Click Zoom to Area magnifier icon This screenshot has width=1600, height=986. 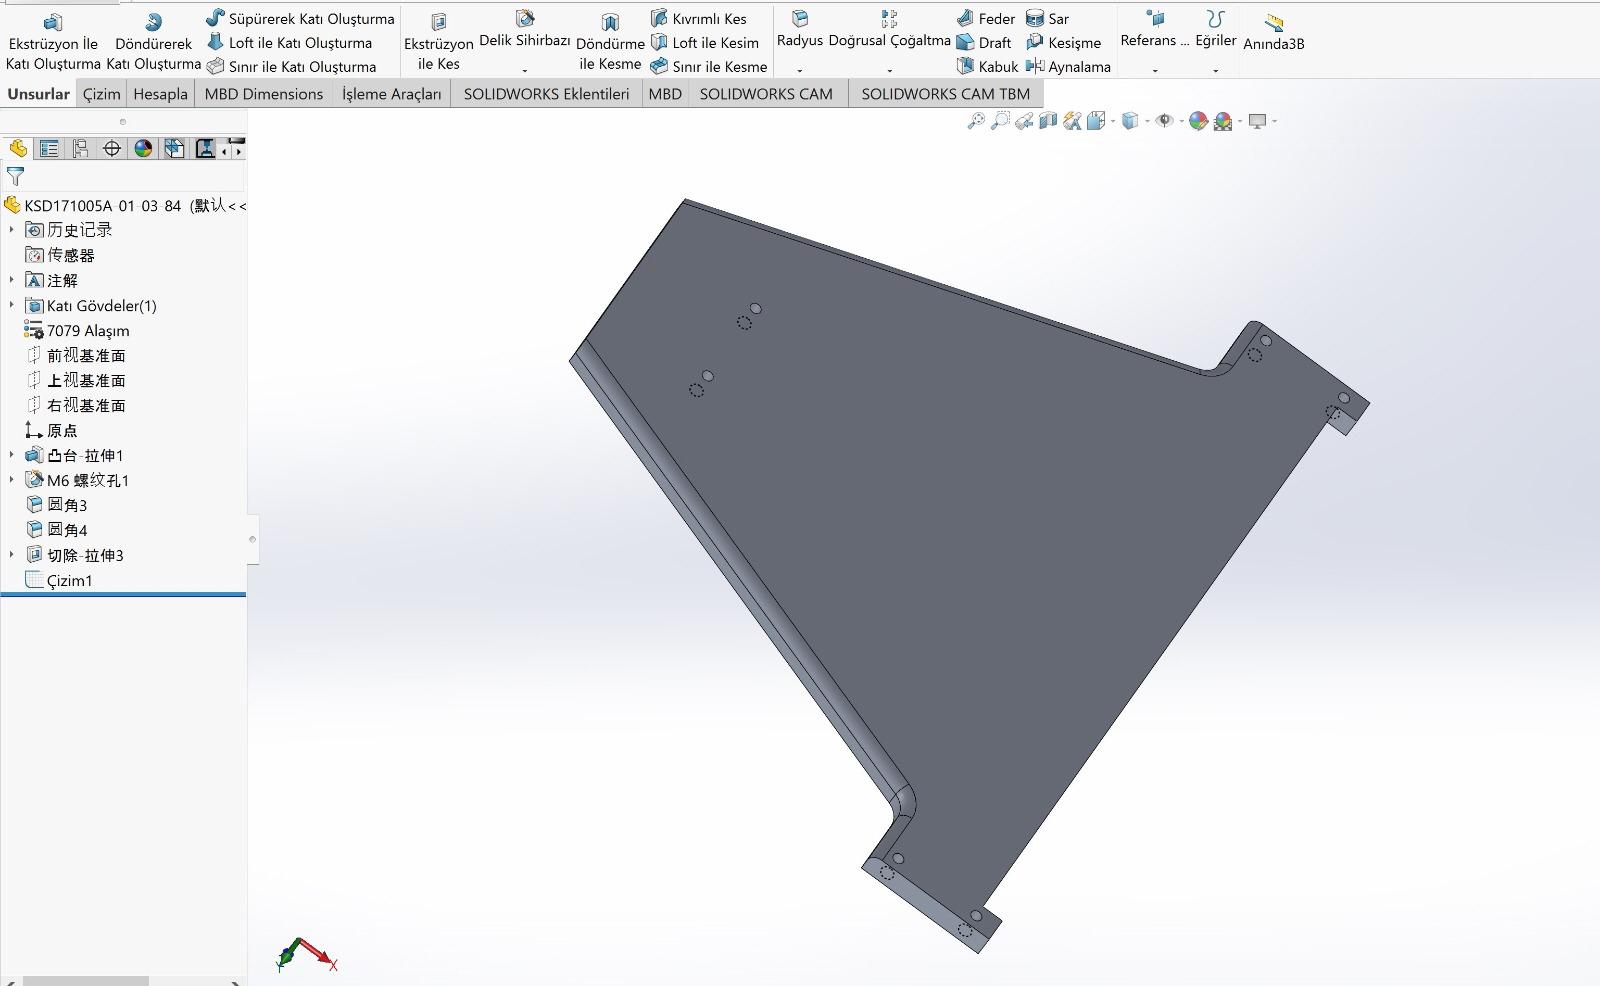click(x=1000, y=121)
